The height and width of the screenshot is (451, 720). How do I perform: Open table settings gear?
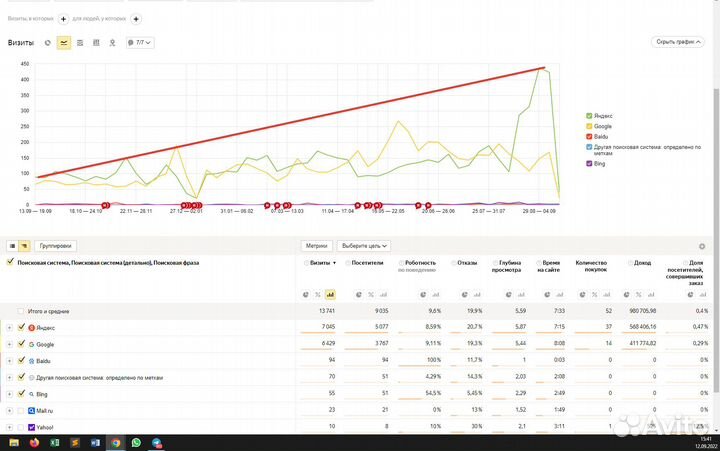click(x=702, y=247)
